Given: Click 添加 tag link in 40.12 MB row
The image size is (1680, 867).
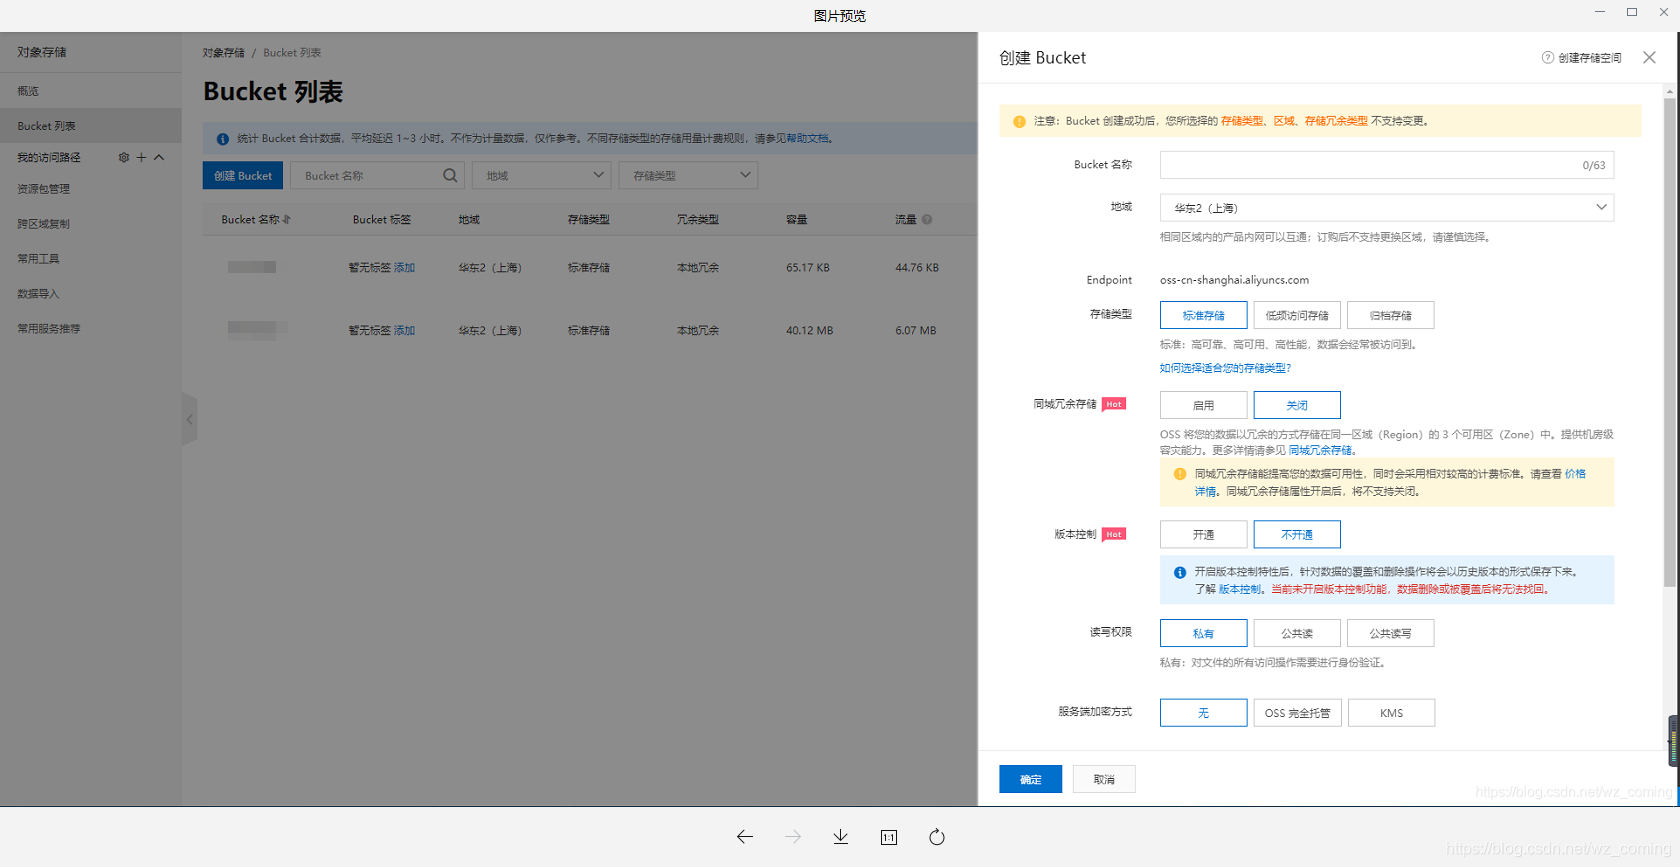Looking at the screenshot, I should [404, 331].
